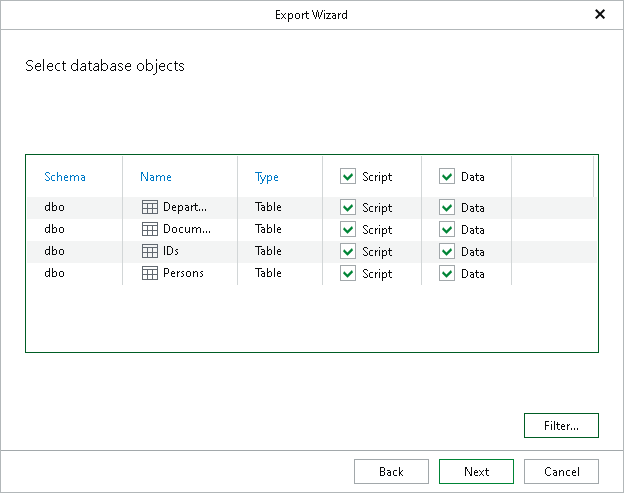Disable Script for the IDs table
This screenshot has width=624, height=493.
(x=348, y=252)
